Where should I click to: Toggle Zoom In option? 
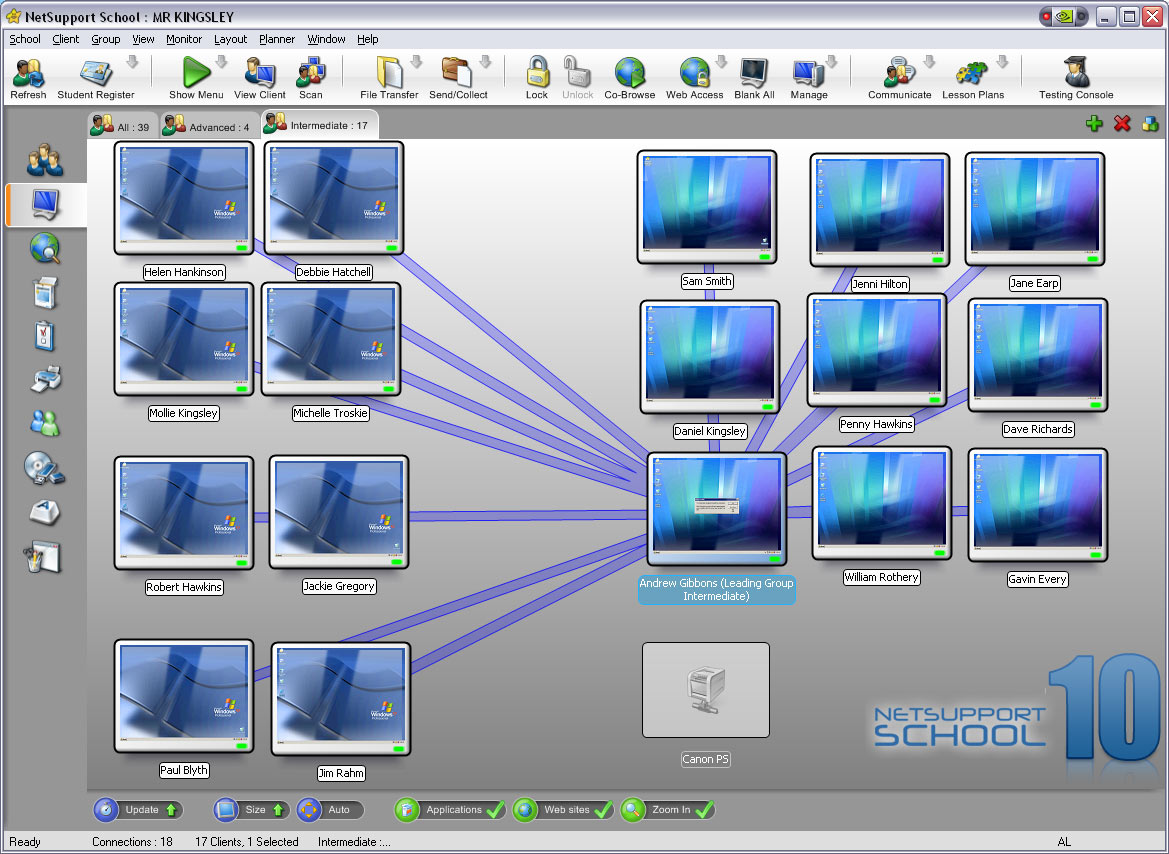pyautogui.click(x=668, y=810)
